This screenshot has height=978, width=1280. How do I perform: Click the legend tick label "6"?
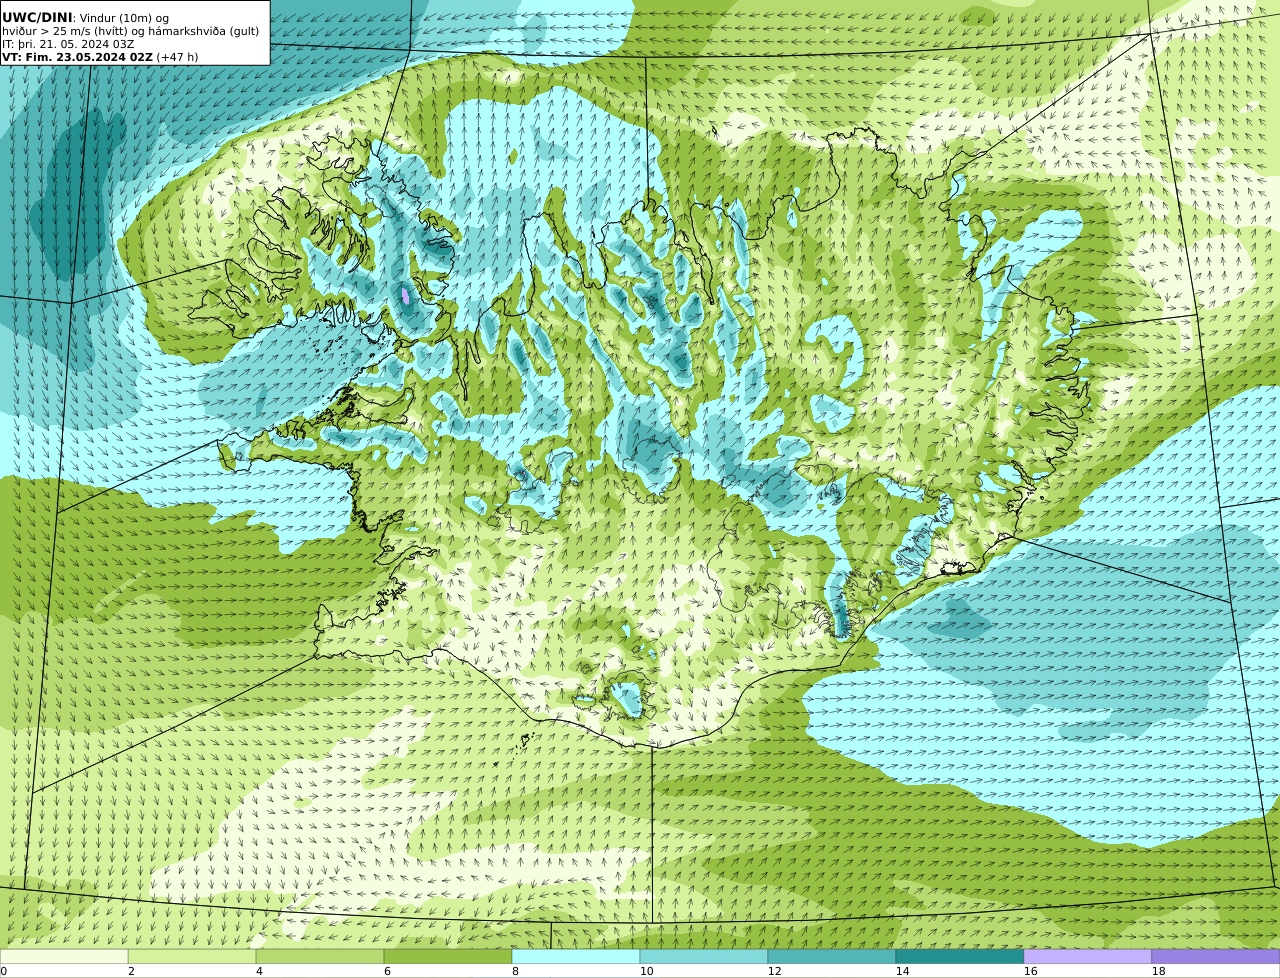(387, 971)
